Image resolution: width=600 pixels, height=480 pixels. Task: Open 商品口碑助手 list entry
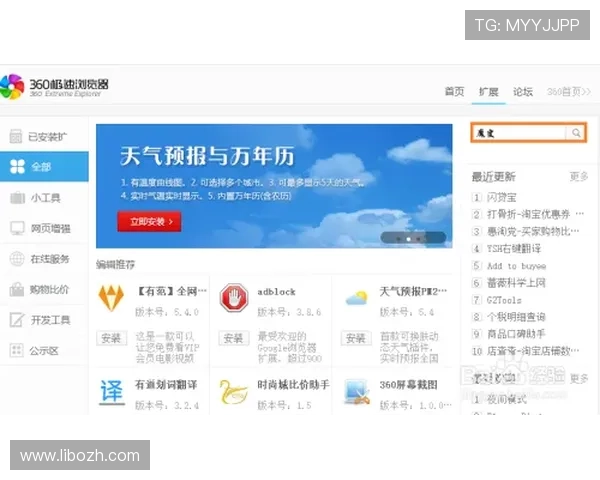(516, 334)
